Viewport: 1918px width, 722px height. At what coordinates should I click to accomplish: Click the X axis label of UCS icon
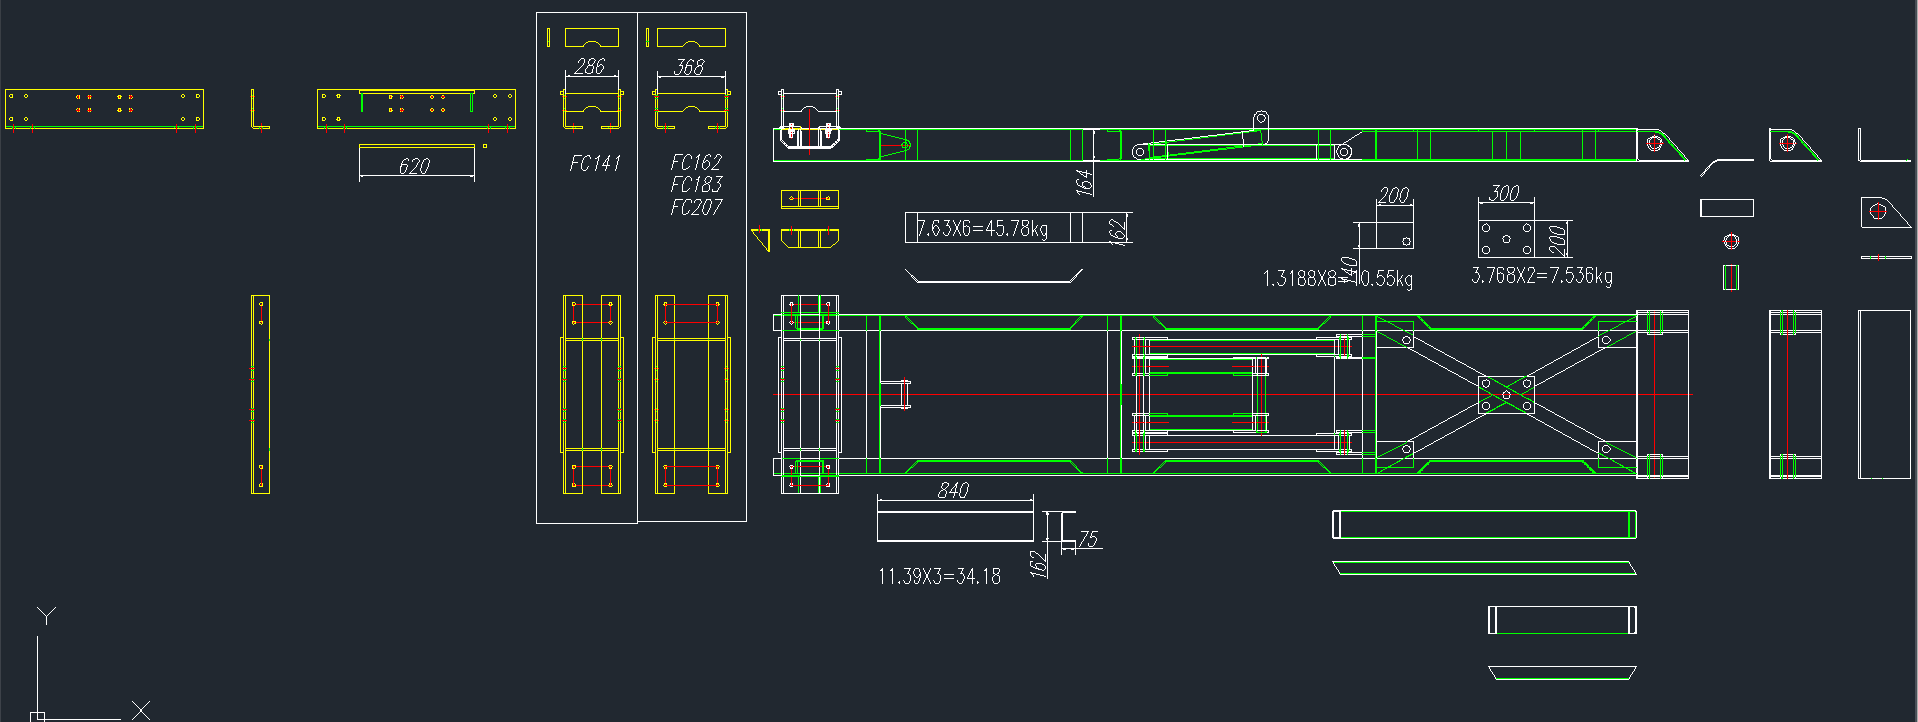pyautogui.click(x=141, y=710)
